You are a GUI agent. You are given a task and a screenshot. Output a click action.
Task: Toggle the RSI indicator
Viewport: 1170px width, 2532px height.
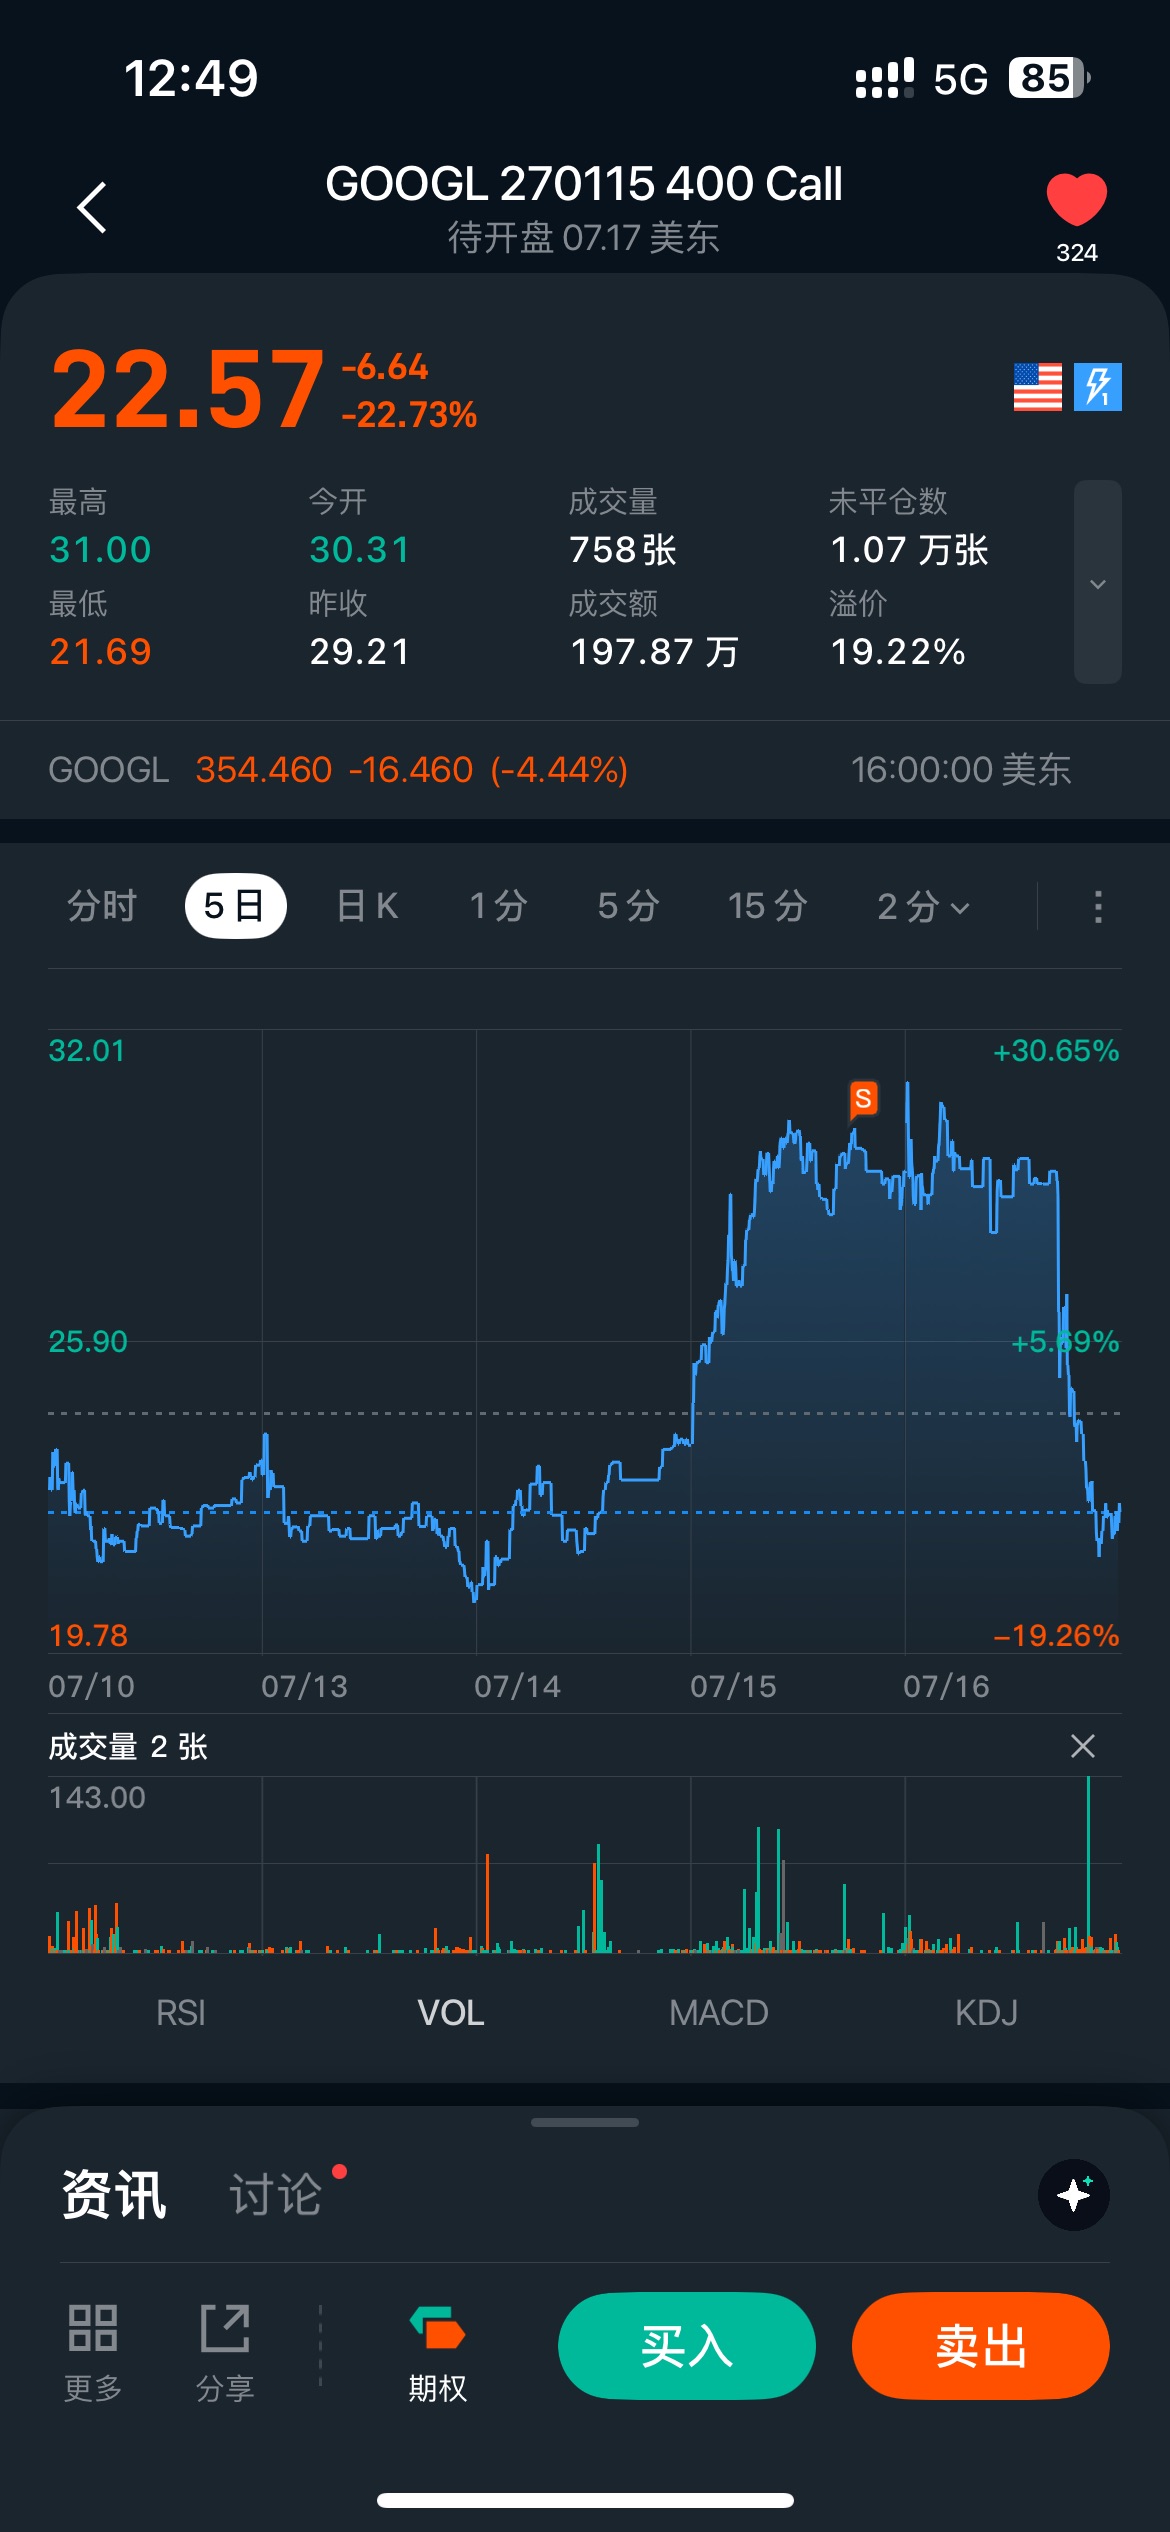181,2013
